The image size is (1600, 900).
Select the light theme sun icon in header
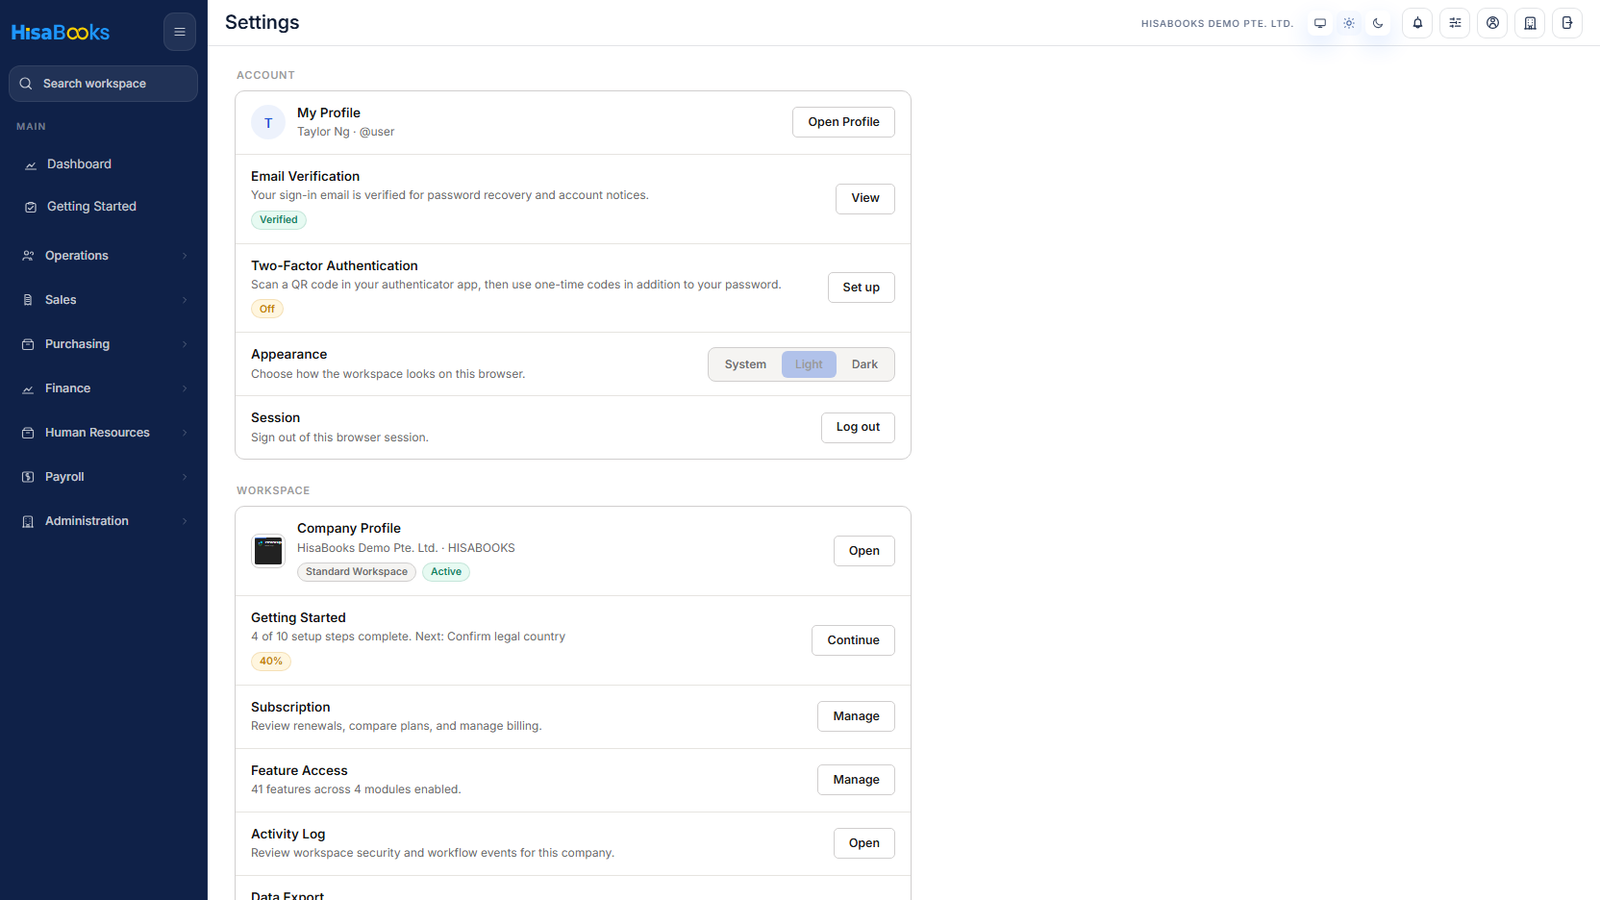point(1349,23)
